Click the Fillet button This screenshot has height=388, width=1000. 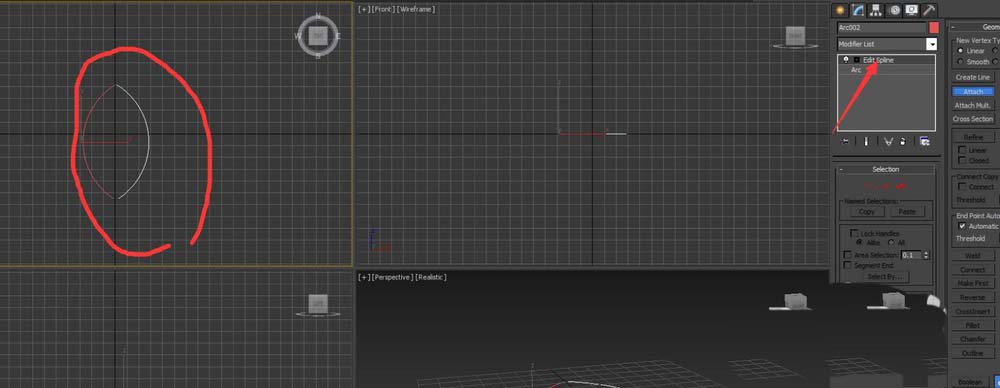coord(973,325)
